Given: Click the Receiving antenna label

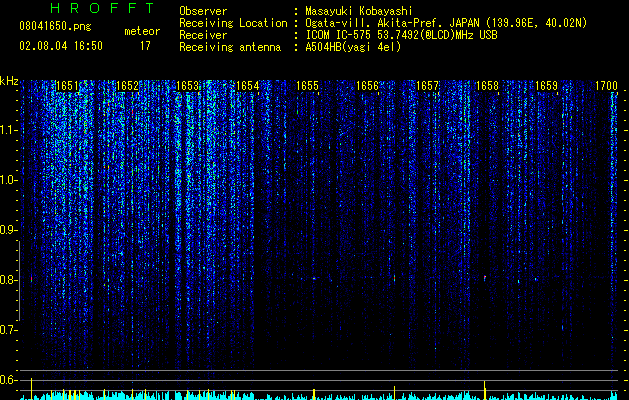Looking at the screenshot, I should coord(230,47).
